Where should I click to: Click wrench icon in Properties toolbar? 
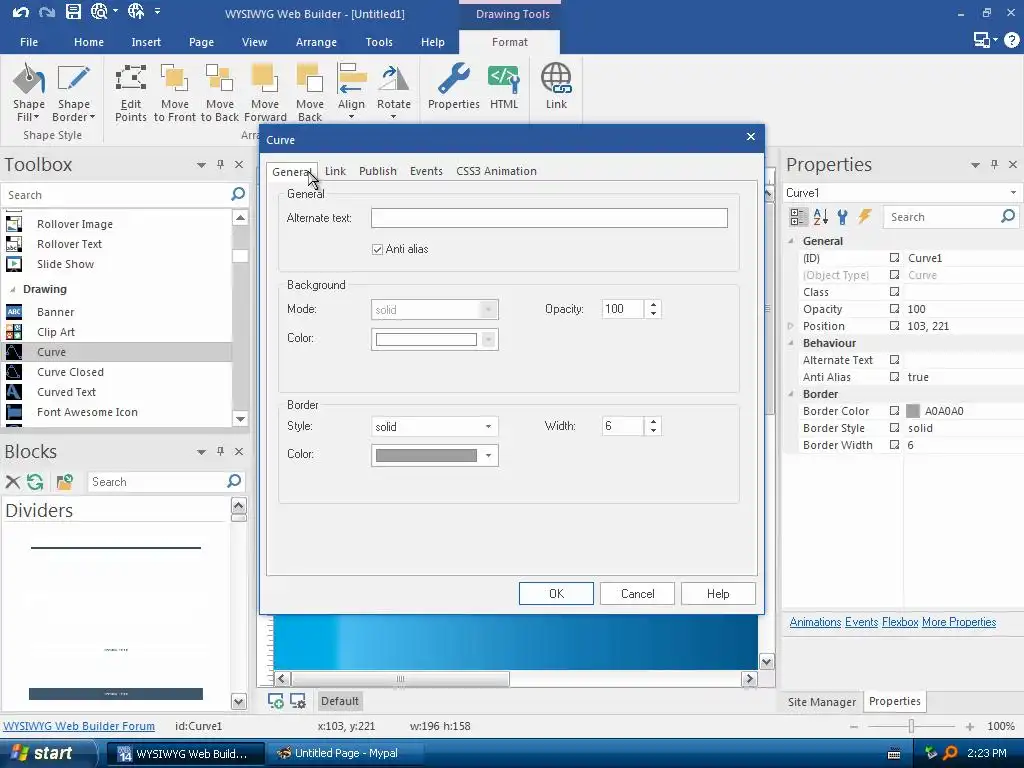(842, 217)
